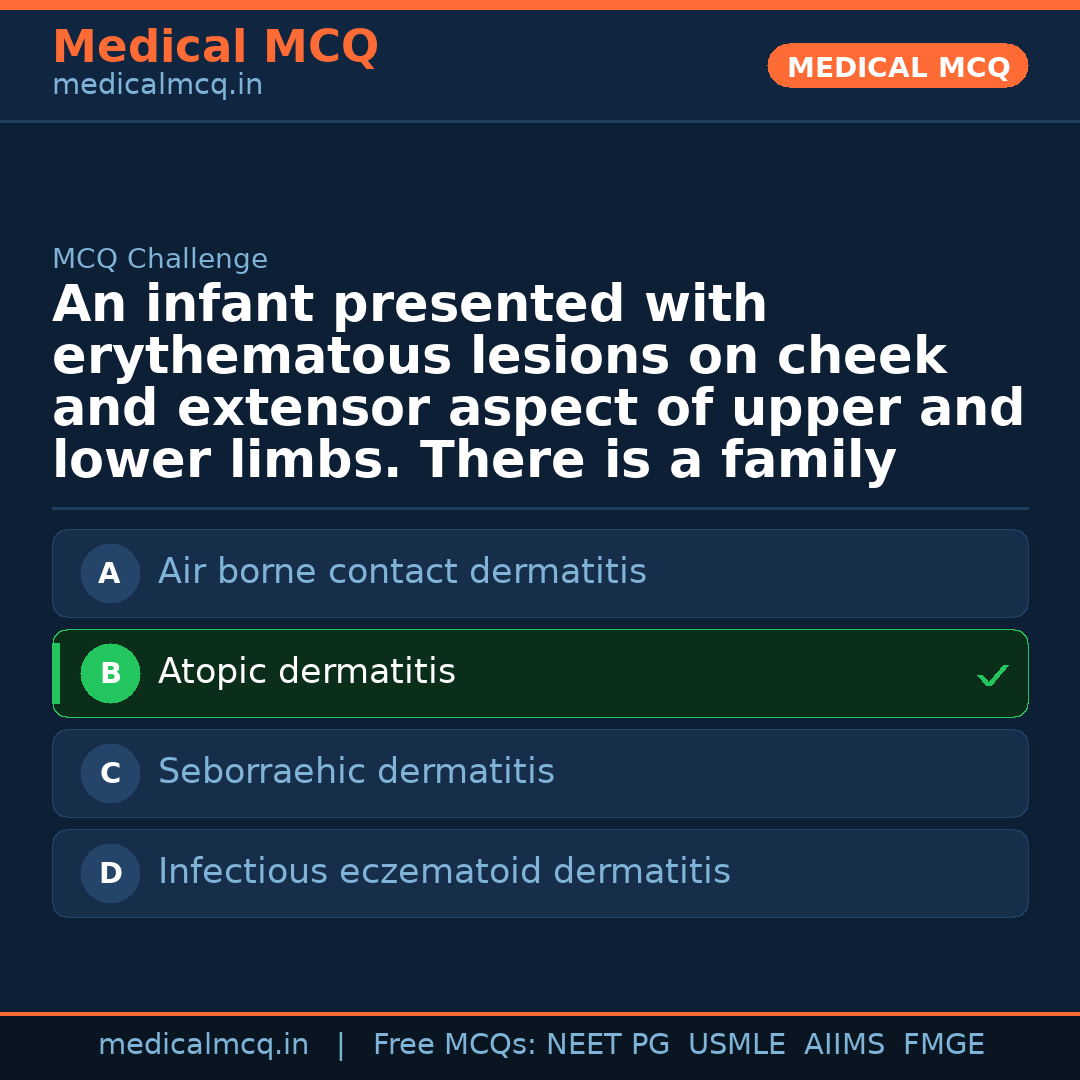This screenshot has width=1080, height=1080.
Task: Click the MCQ Challenge label
Action: pos(160,260)
